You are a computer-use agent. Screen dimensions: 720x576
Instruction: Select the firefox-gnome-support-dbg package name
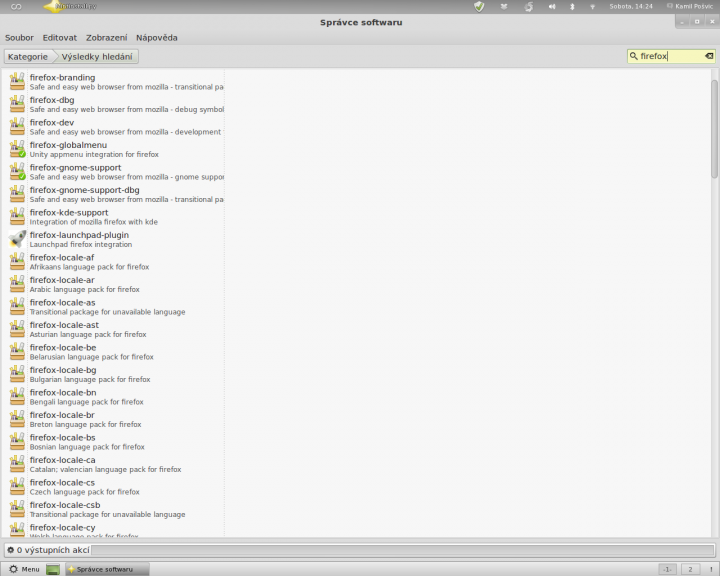pyautogui.click(x=84, y=190)
